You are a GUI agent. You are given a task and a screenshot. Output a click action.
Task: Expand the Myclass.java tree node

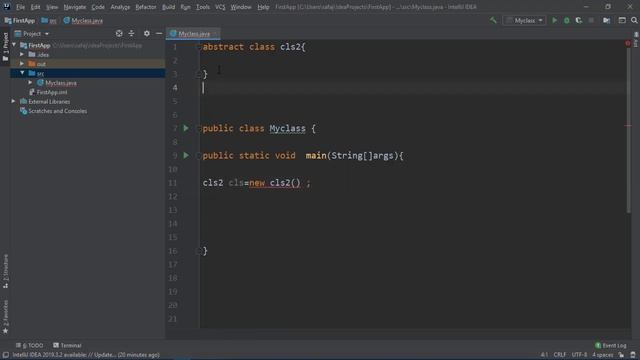click(30, 82)
